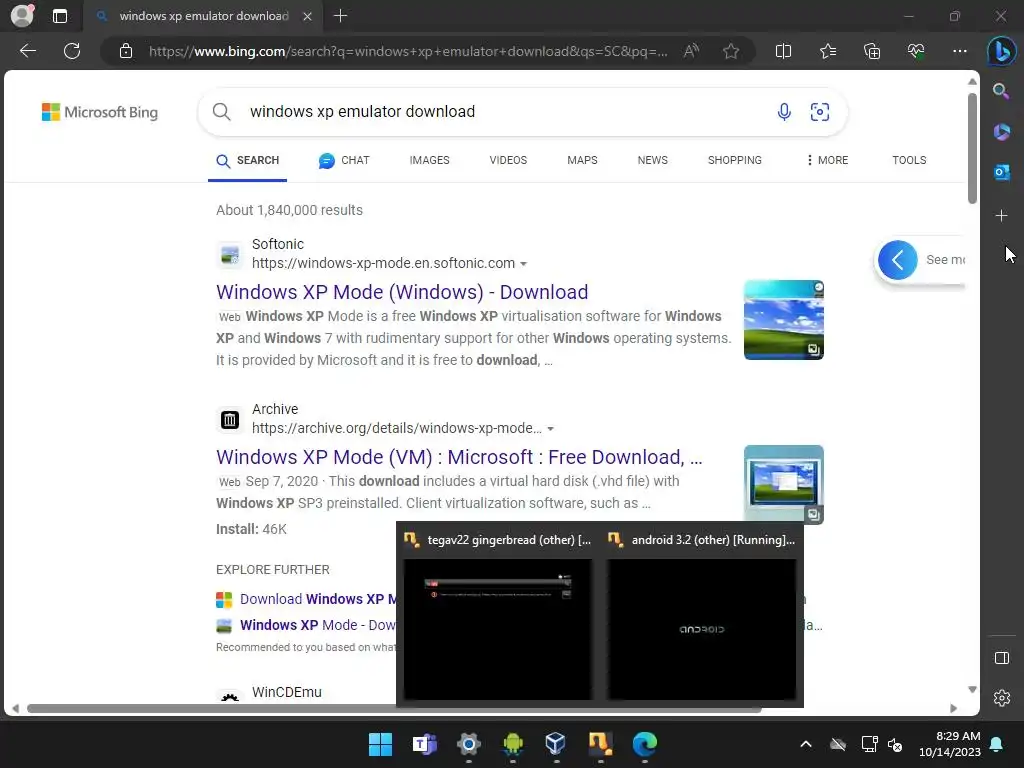Open Microsoft Teams from taskbar
The image size is (1024, 768).
(424, 744)
